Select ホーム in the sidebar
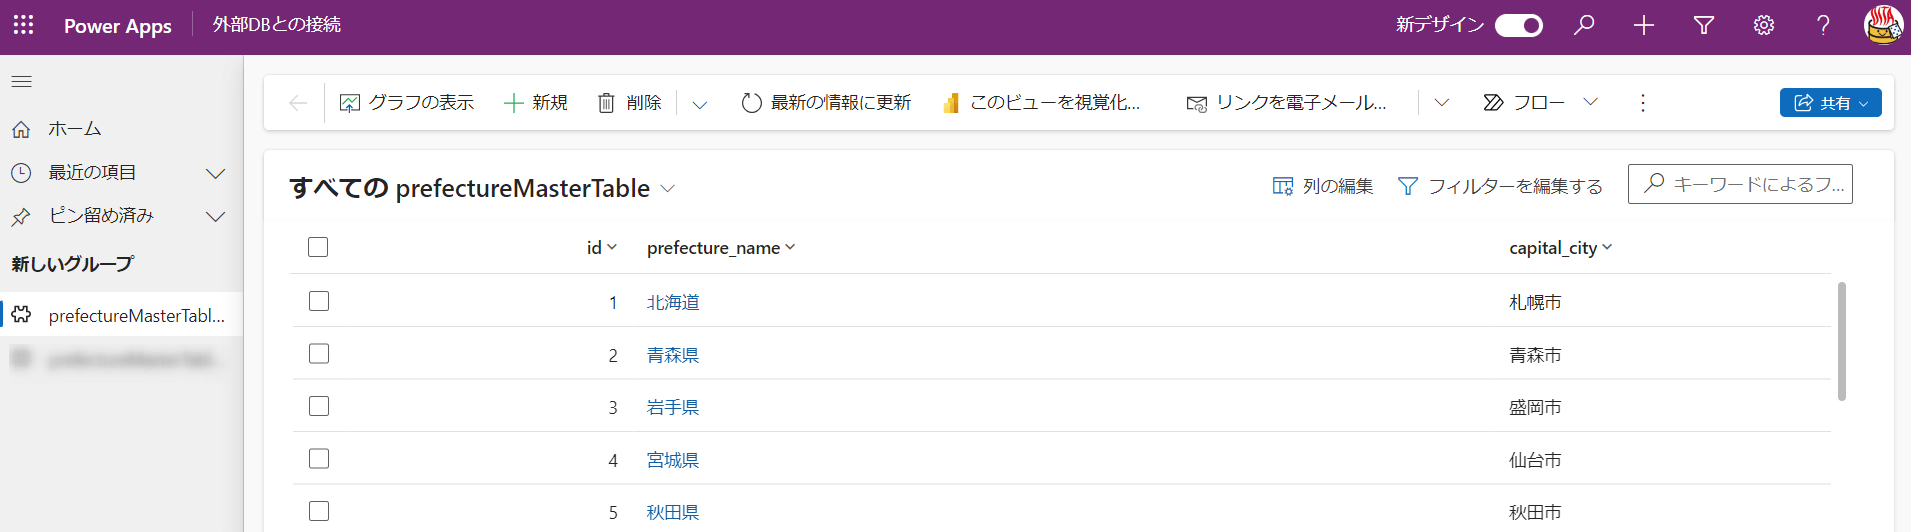Viewport: 1911px width, 532px height. [x=75, y=129]
